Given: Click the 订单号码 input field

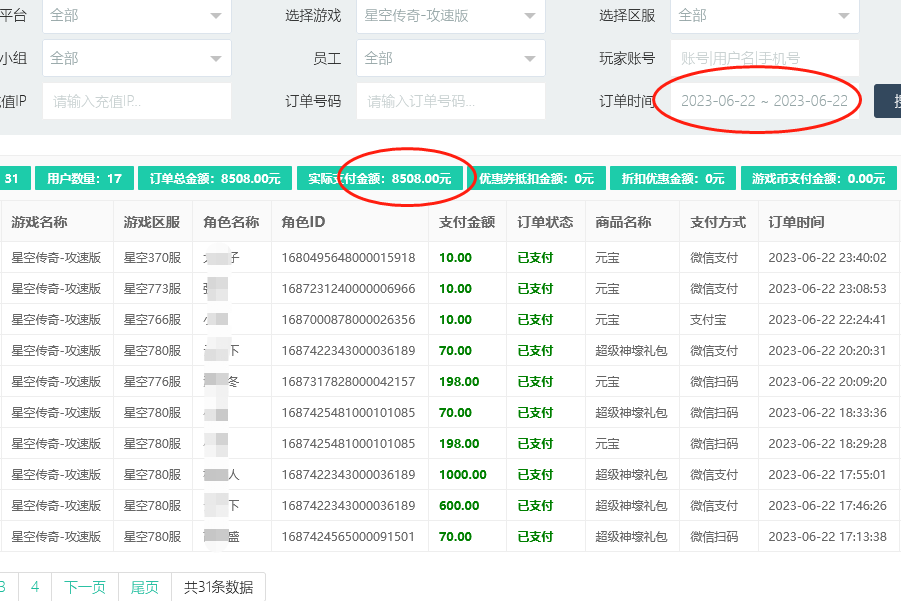Looking at the screenshot, I should (x=450, y=101).
